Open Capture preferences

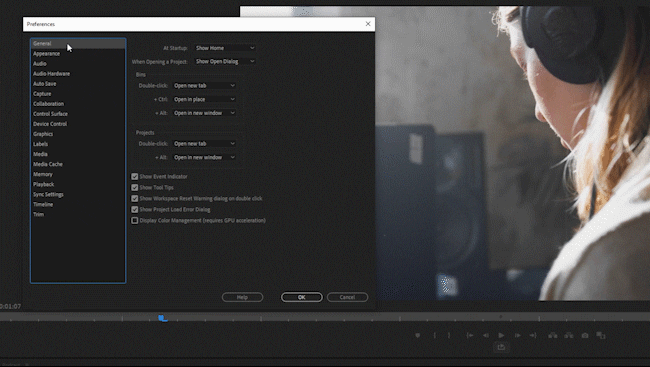click(x=78, y=94)
